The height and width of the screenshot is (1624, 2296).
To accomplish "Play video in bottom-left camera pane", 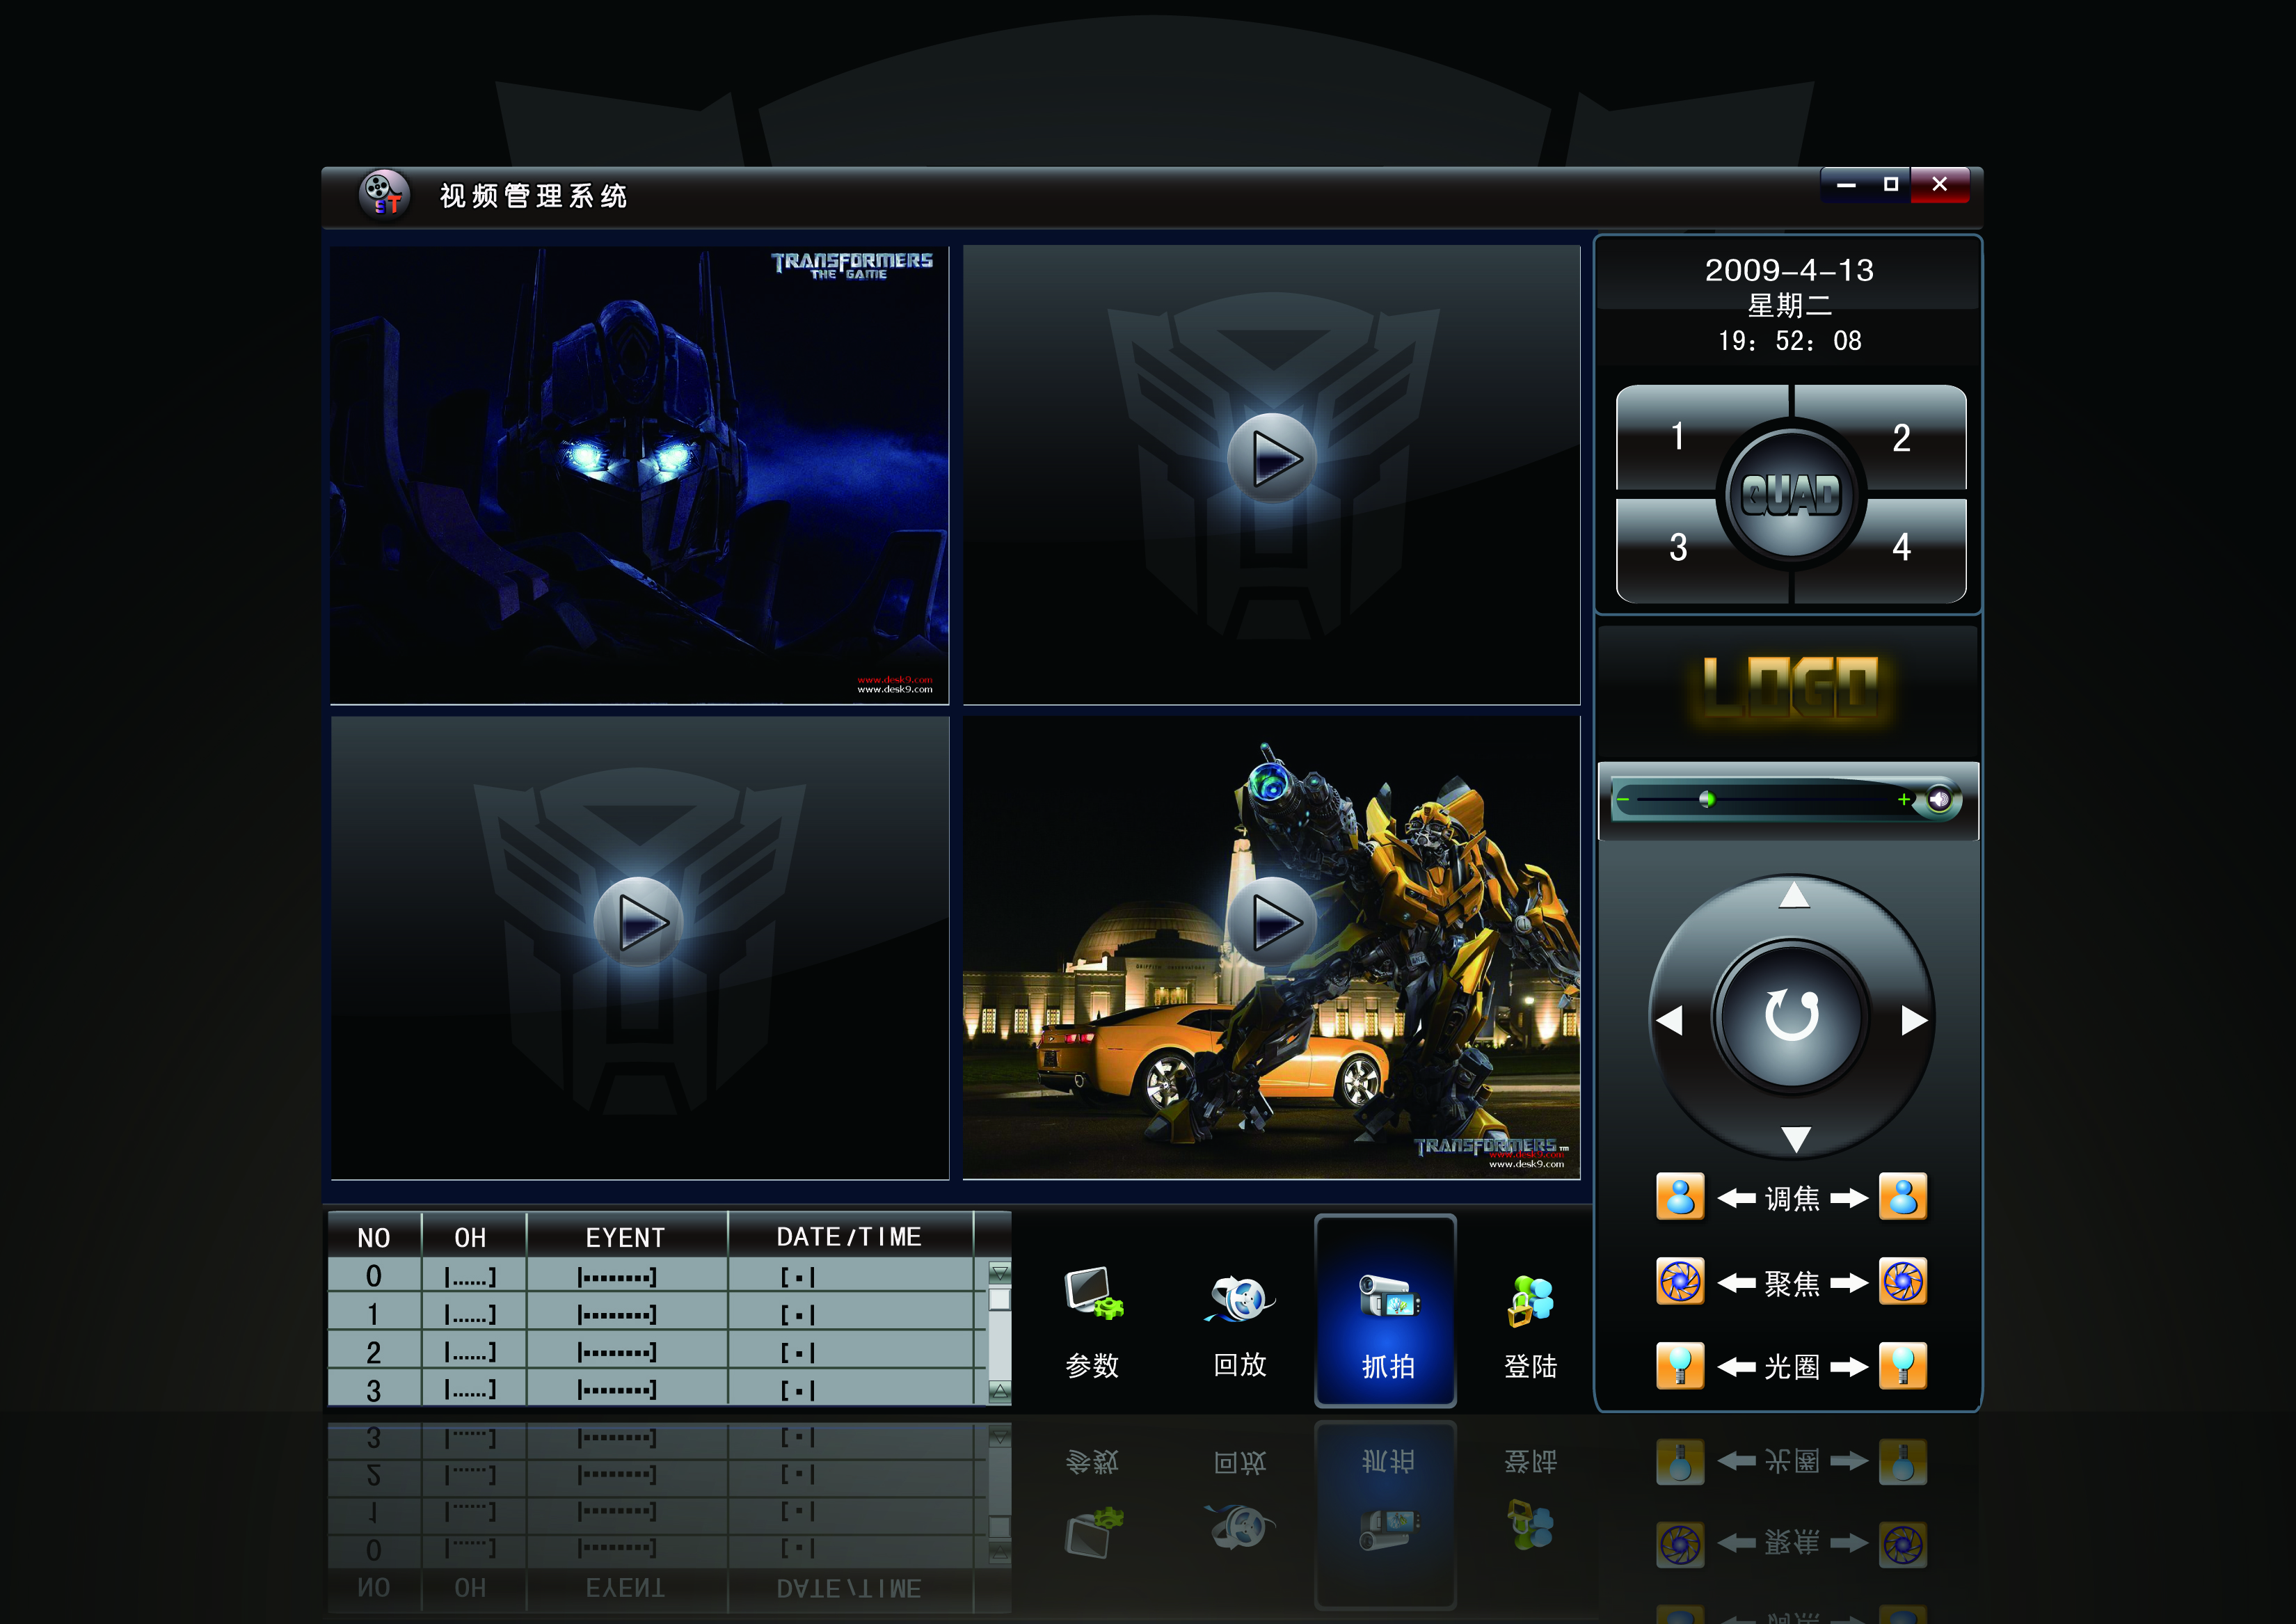I will 638,921.
